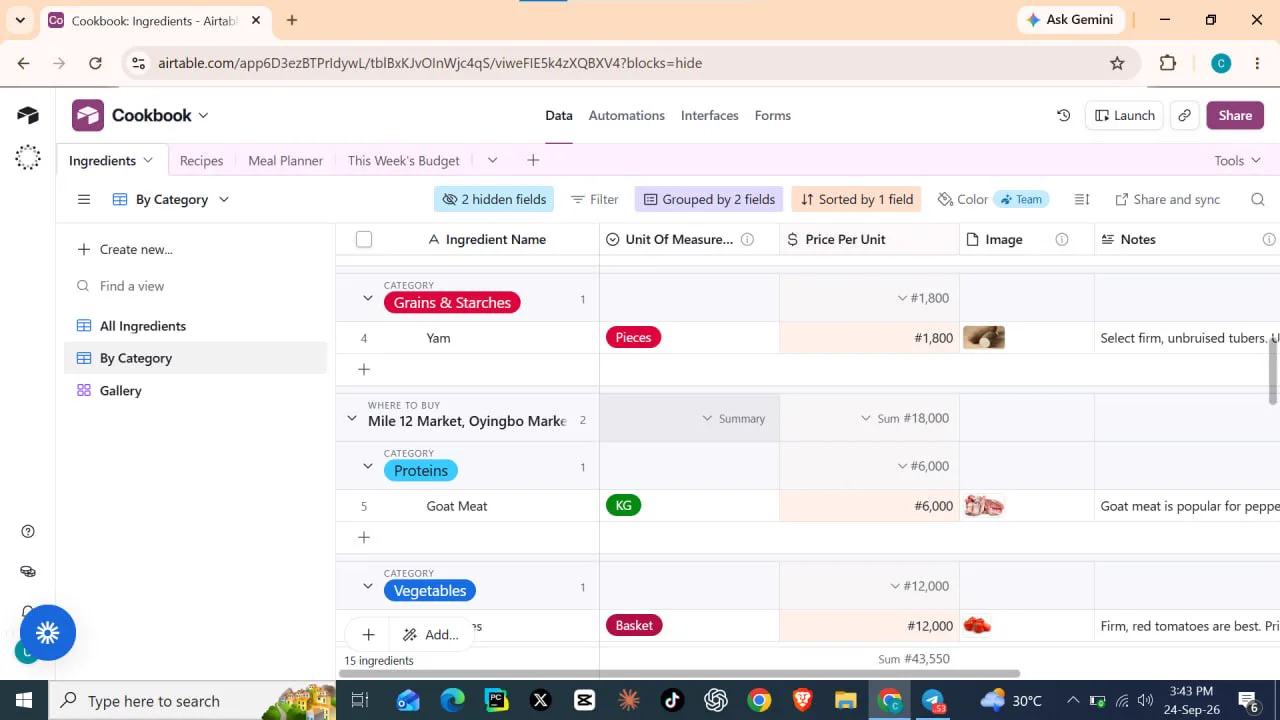Viewport: 1280px width, 720px height.
Task: Open the Automations tab
Action: point(626,115)
